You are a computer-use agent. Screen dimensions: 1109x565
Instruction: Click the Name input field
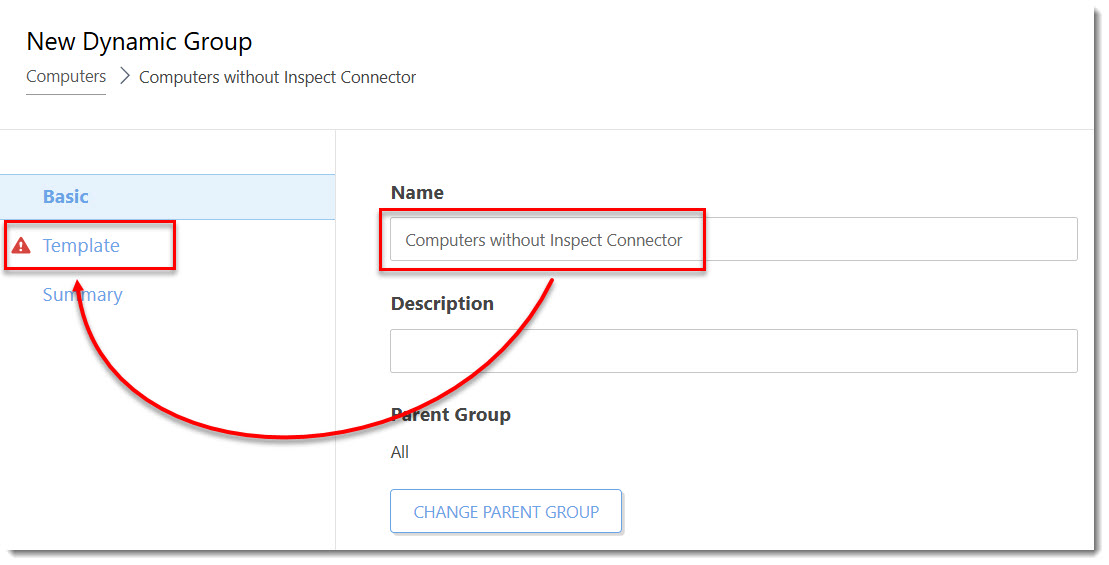coord(733,240)
